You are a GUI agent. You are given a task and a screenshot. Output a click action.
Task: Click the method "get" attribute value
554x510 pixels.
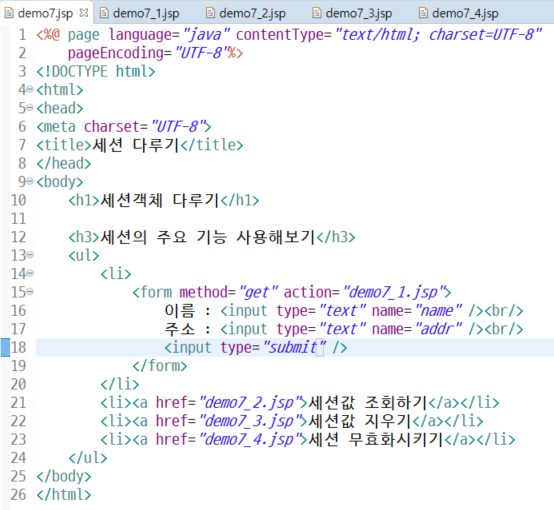click(259, 292)
